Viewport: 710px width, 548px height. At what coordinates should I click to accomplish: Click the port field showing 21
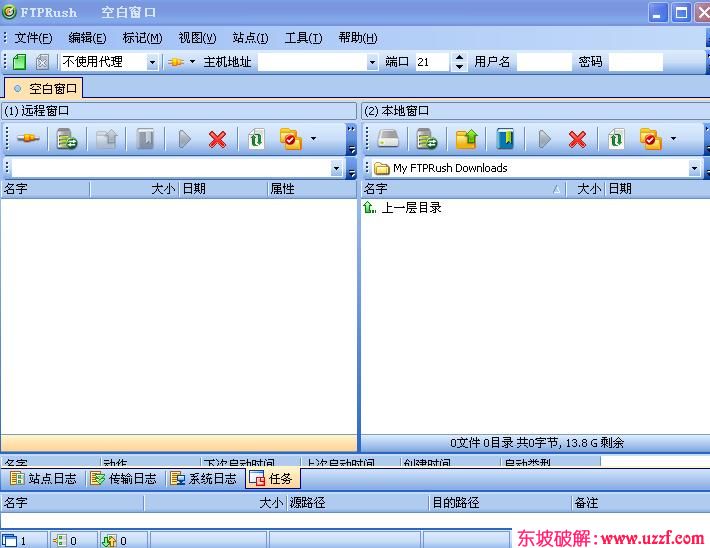pyautogui.click(x=432, y=62)
